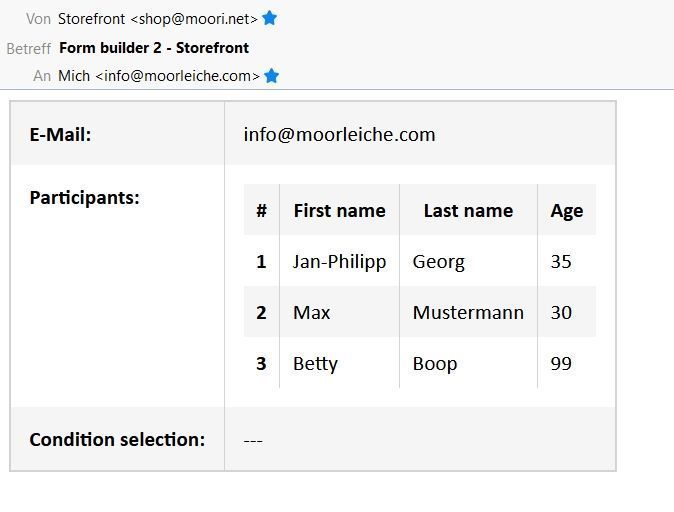Click the 'E-Mail:' field label

(x=60, y=134)
